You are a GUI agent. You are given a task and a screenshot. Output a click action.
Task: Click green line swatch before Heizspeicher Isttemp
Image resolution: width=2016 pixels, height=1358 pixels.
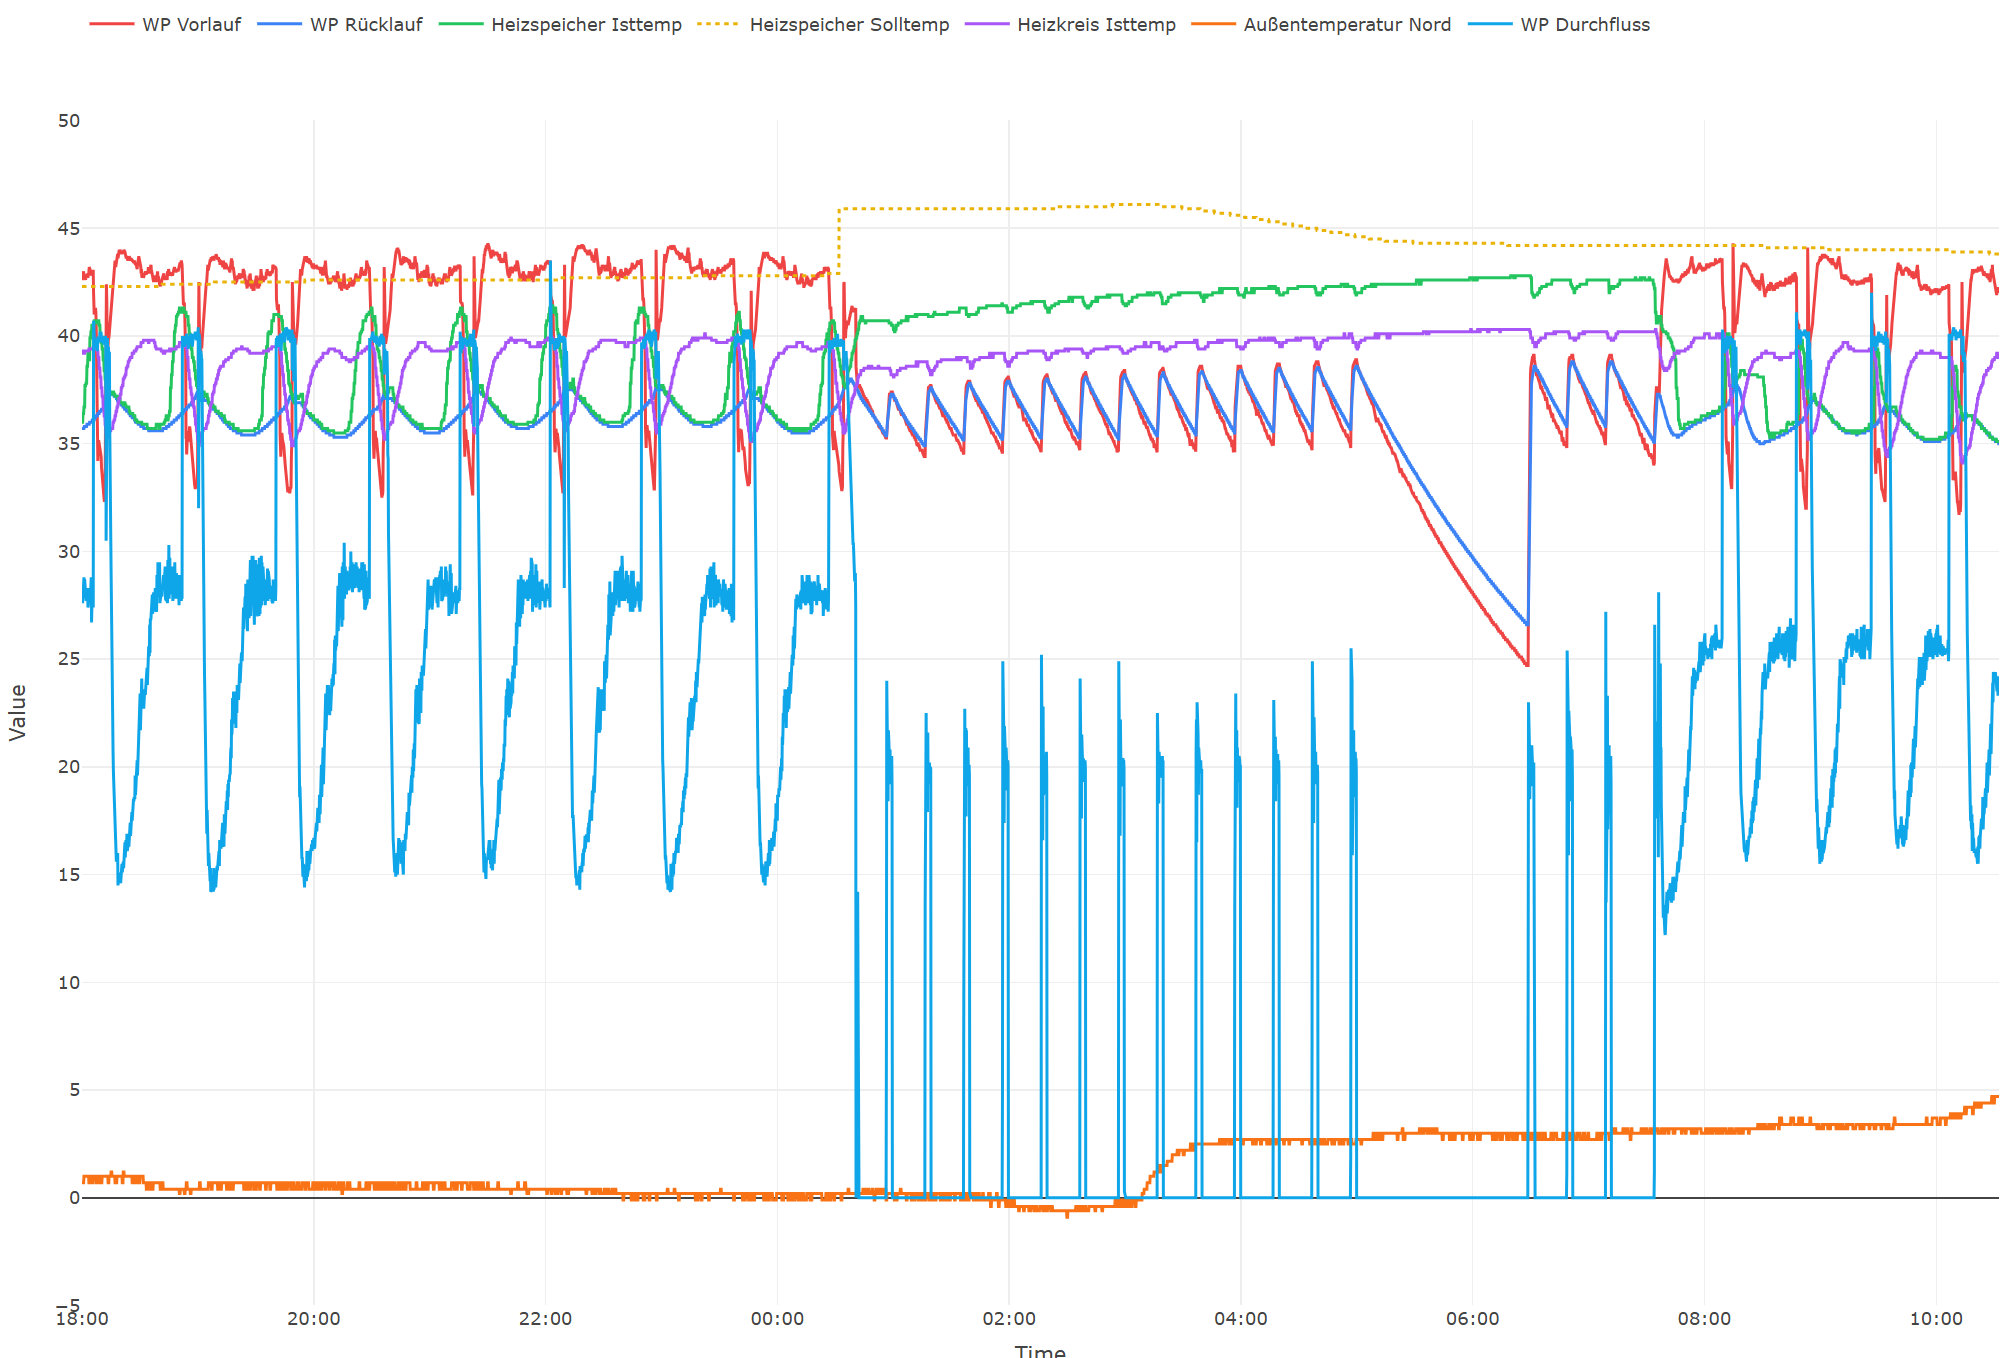pos(460,25)
